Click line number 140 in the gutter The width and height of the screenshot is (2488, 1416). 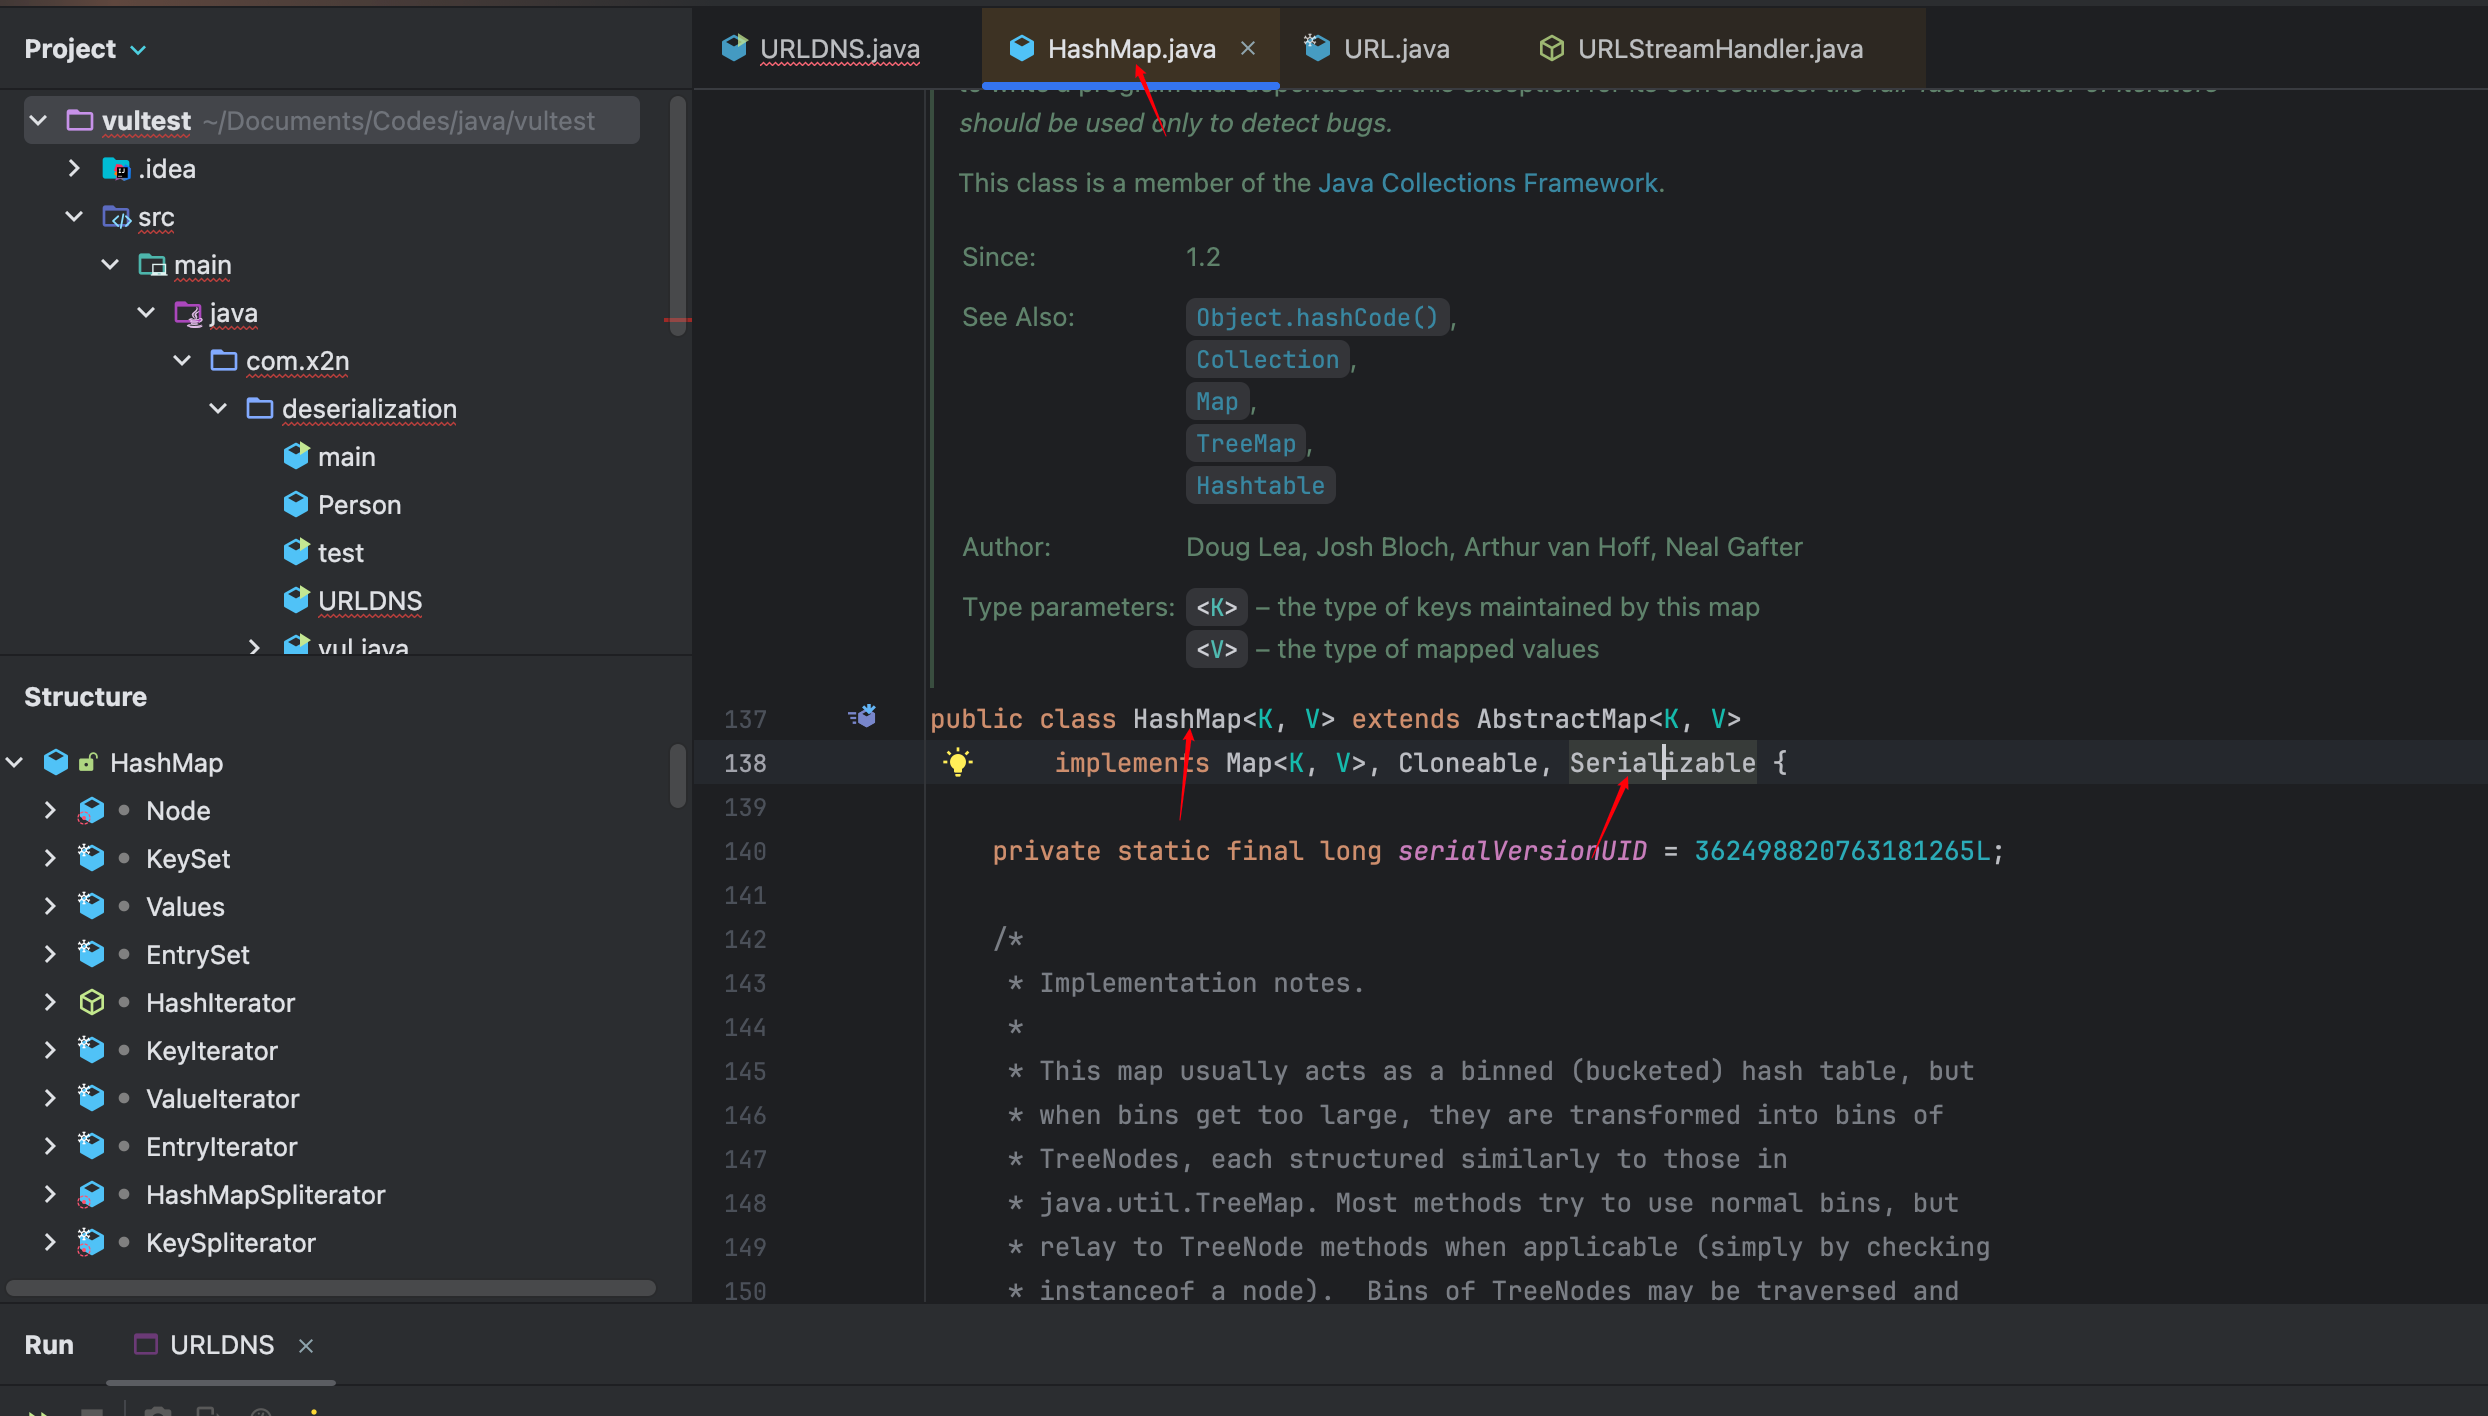tap(745, 851)
